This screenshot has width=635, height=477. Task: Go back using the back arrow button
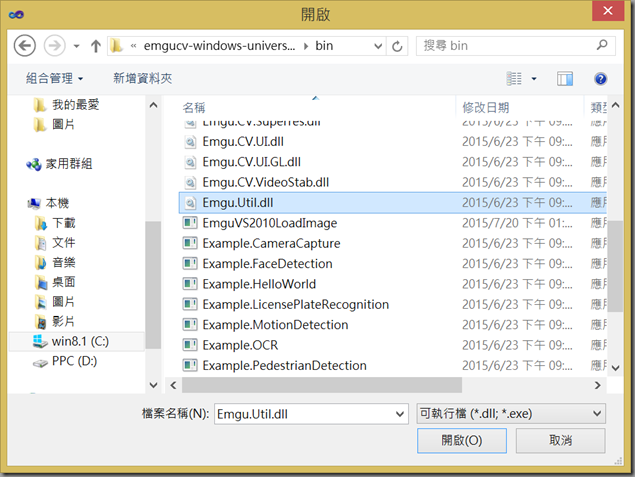24,45
